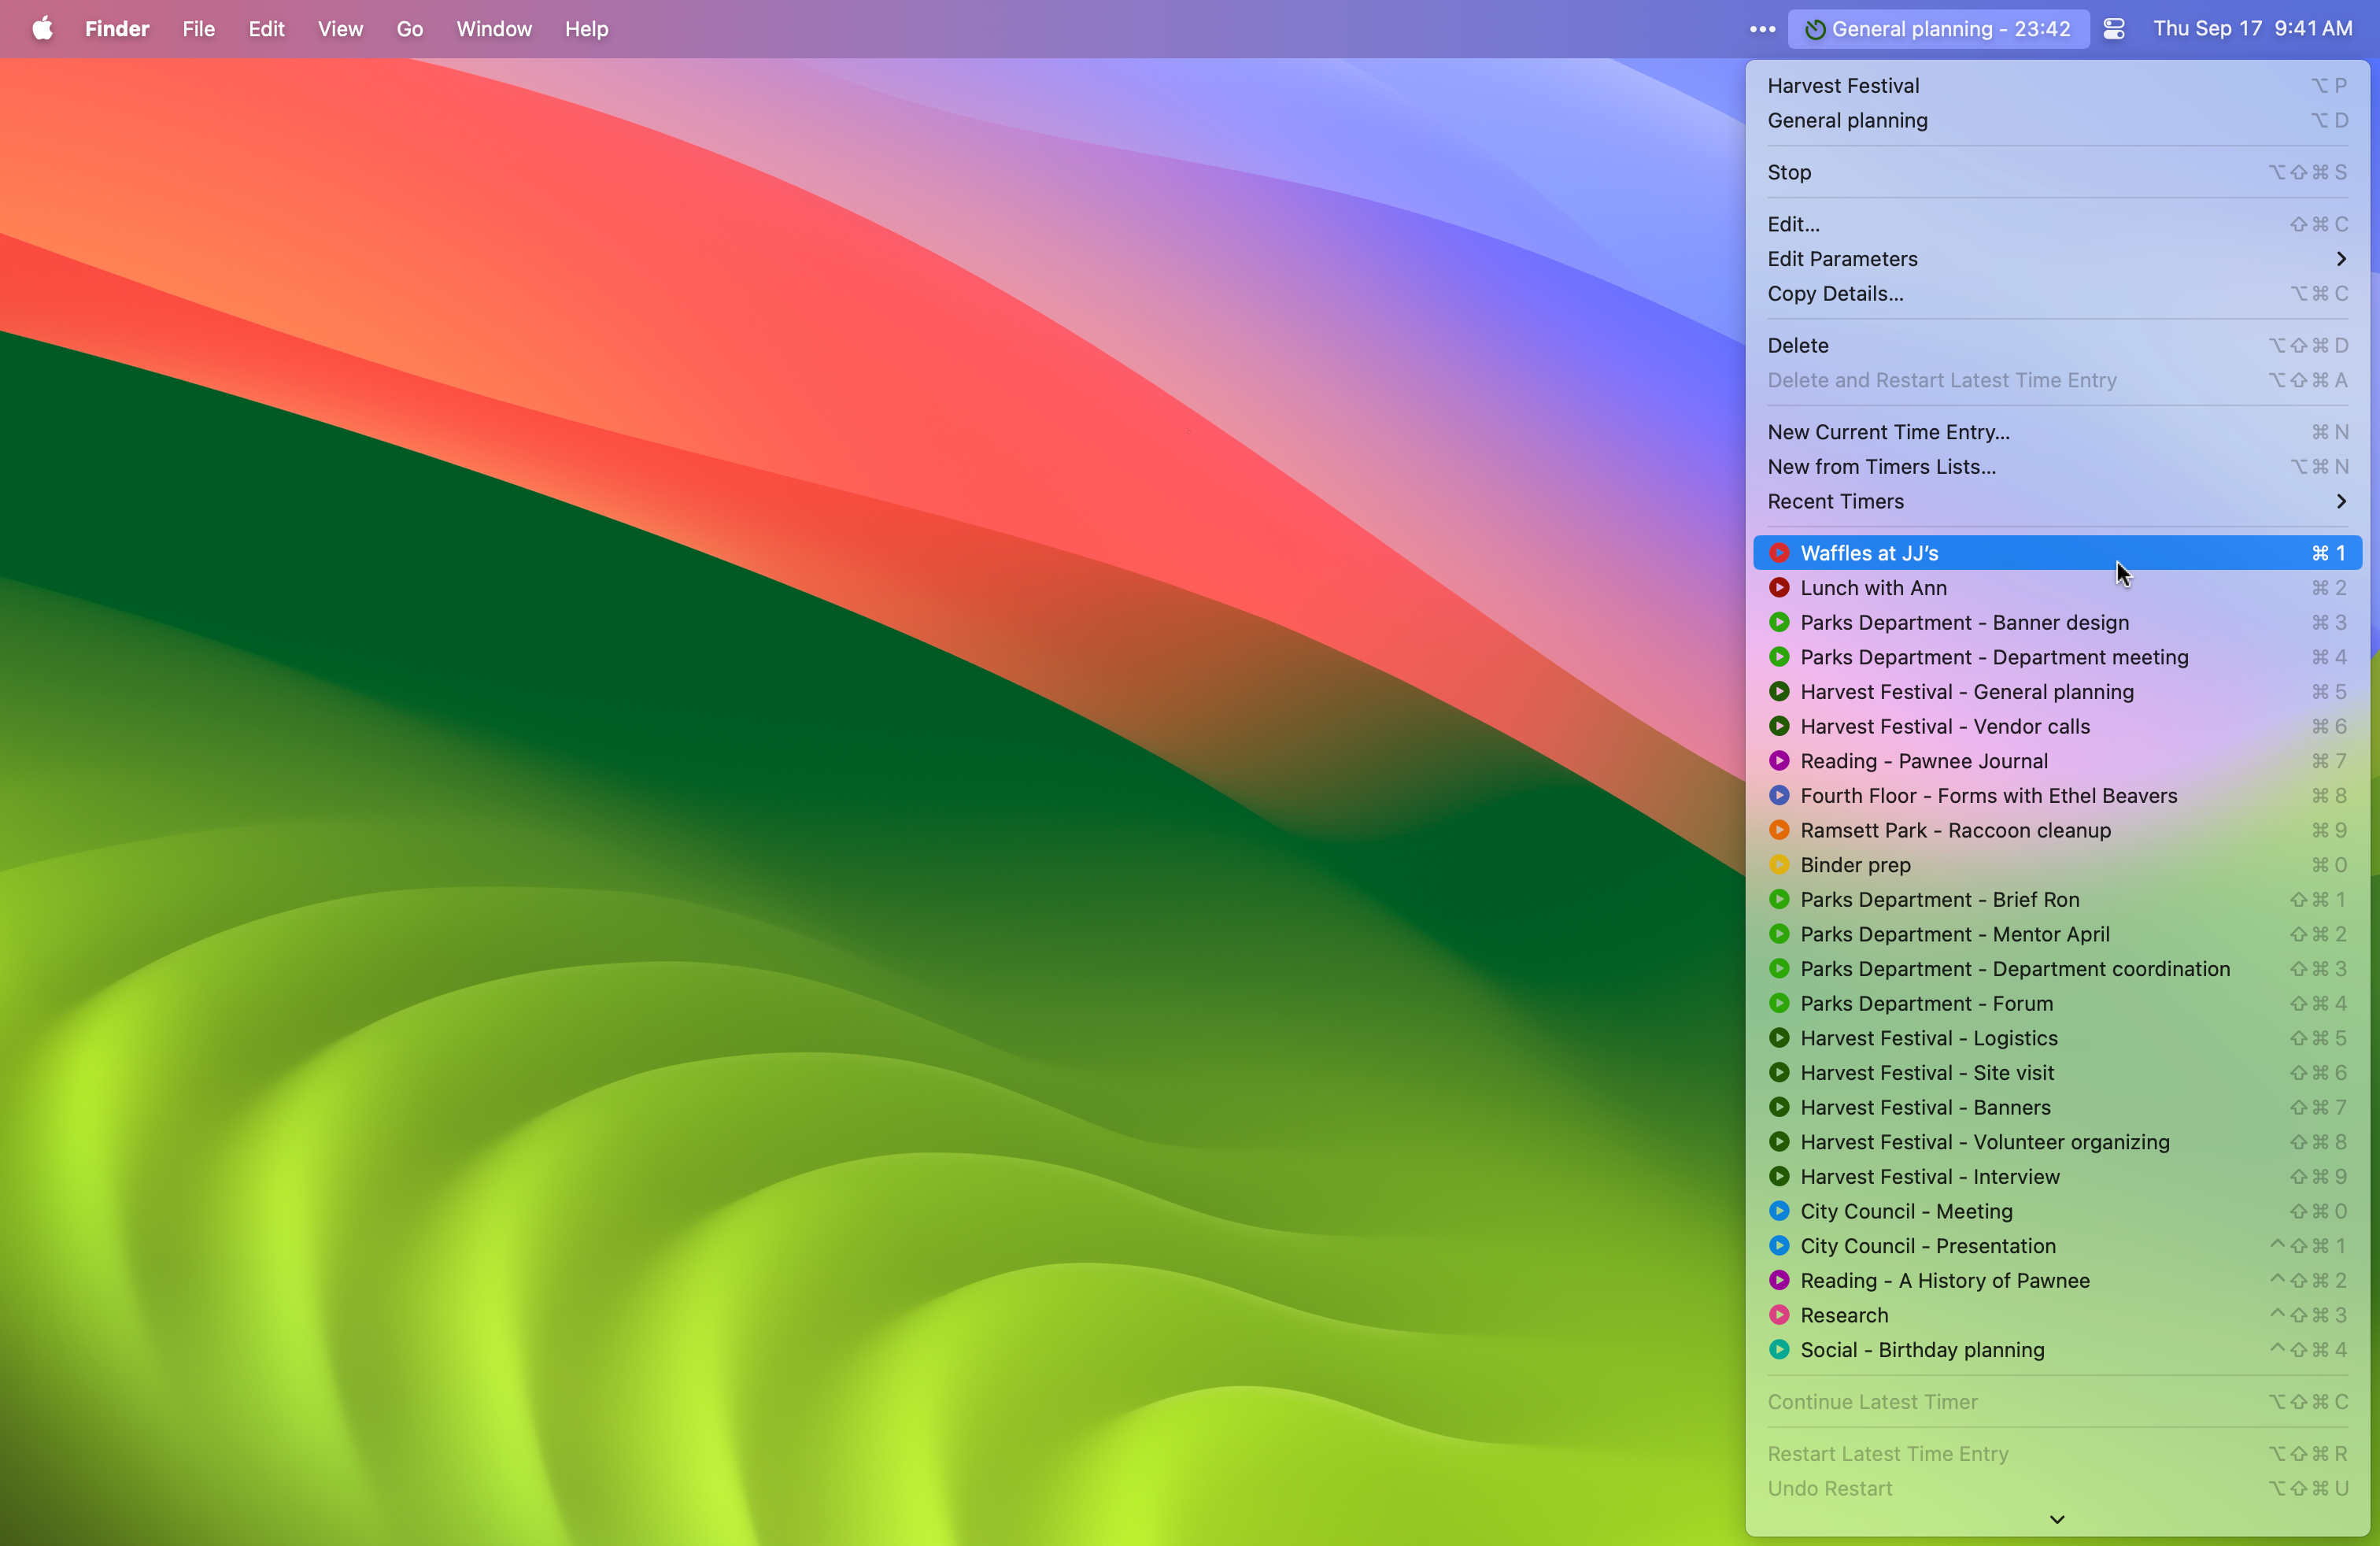Open the Window menu
This screenshot has width=2380, height=1546.
tap(494, 29)
